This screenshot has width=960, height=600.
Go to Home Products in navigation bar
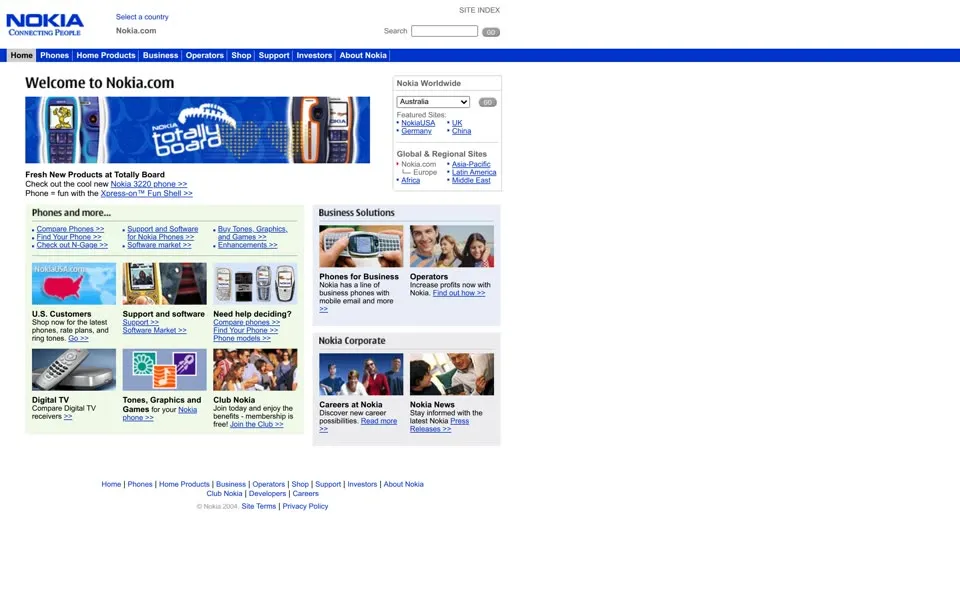(x=105, y=55)
